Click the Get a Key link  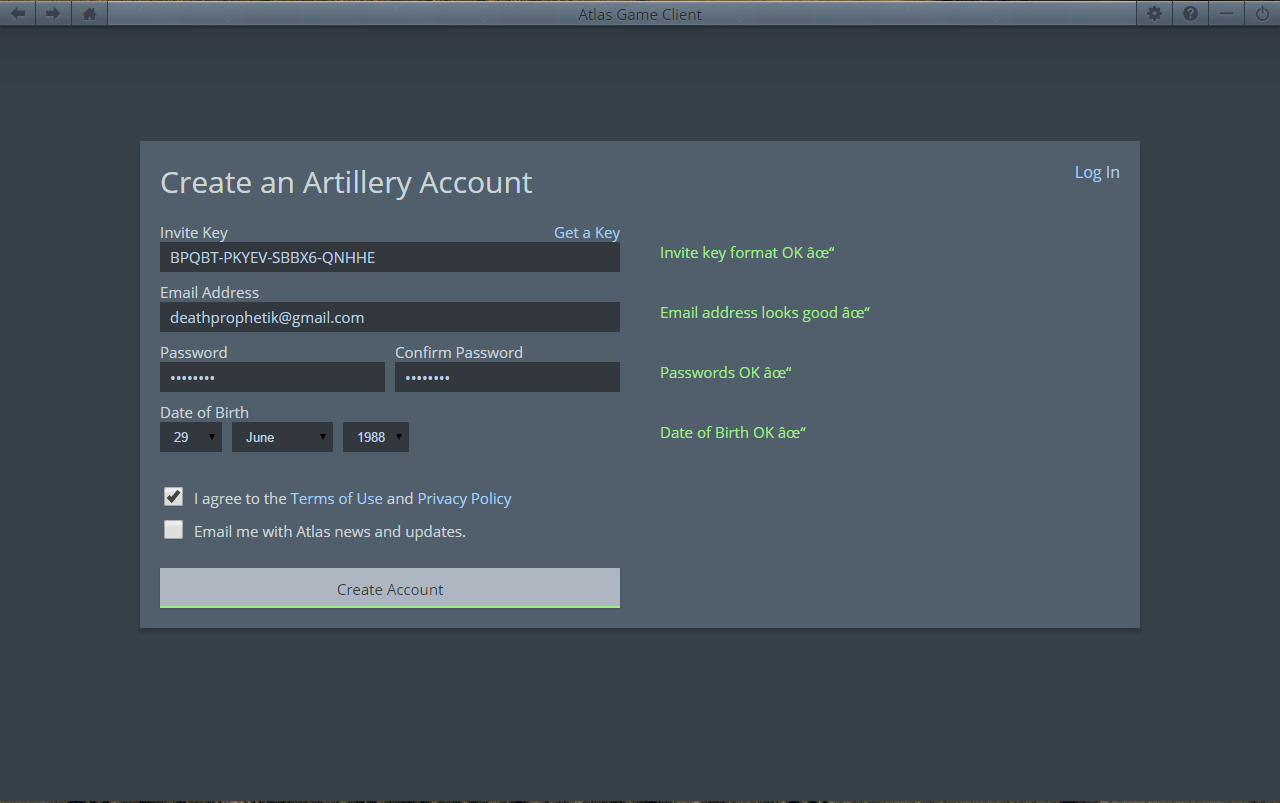(x=587, y=232)
